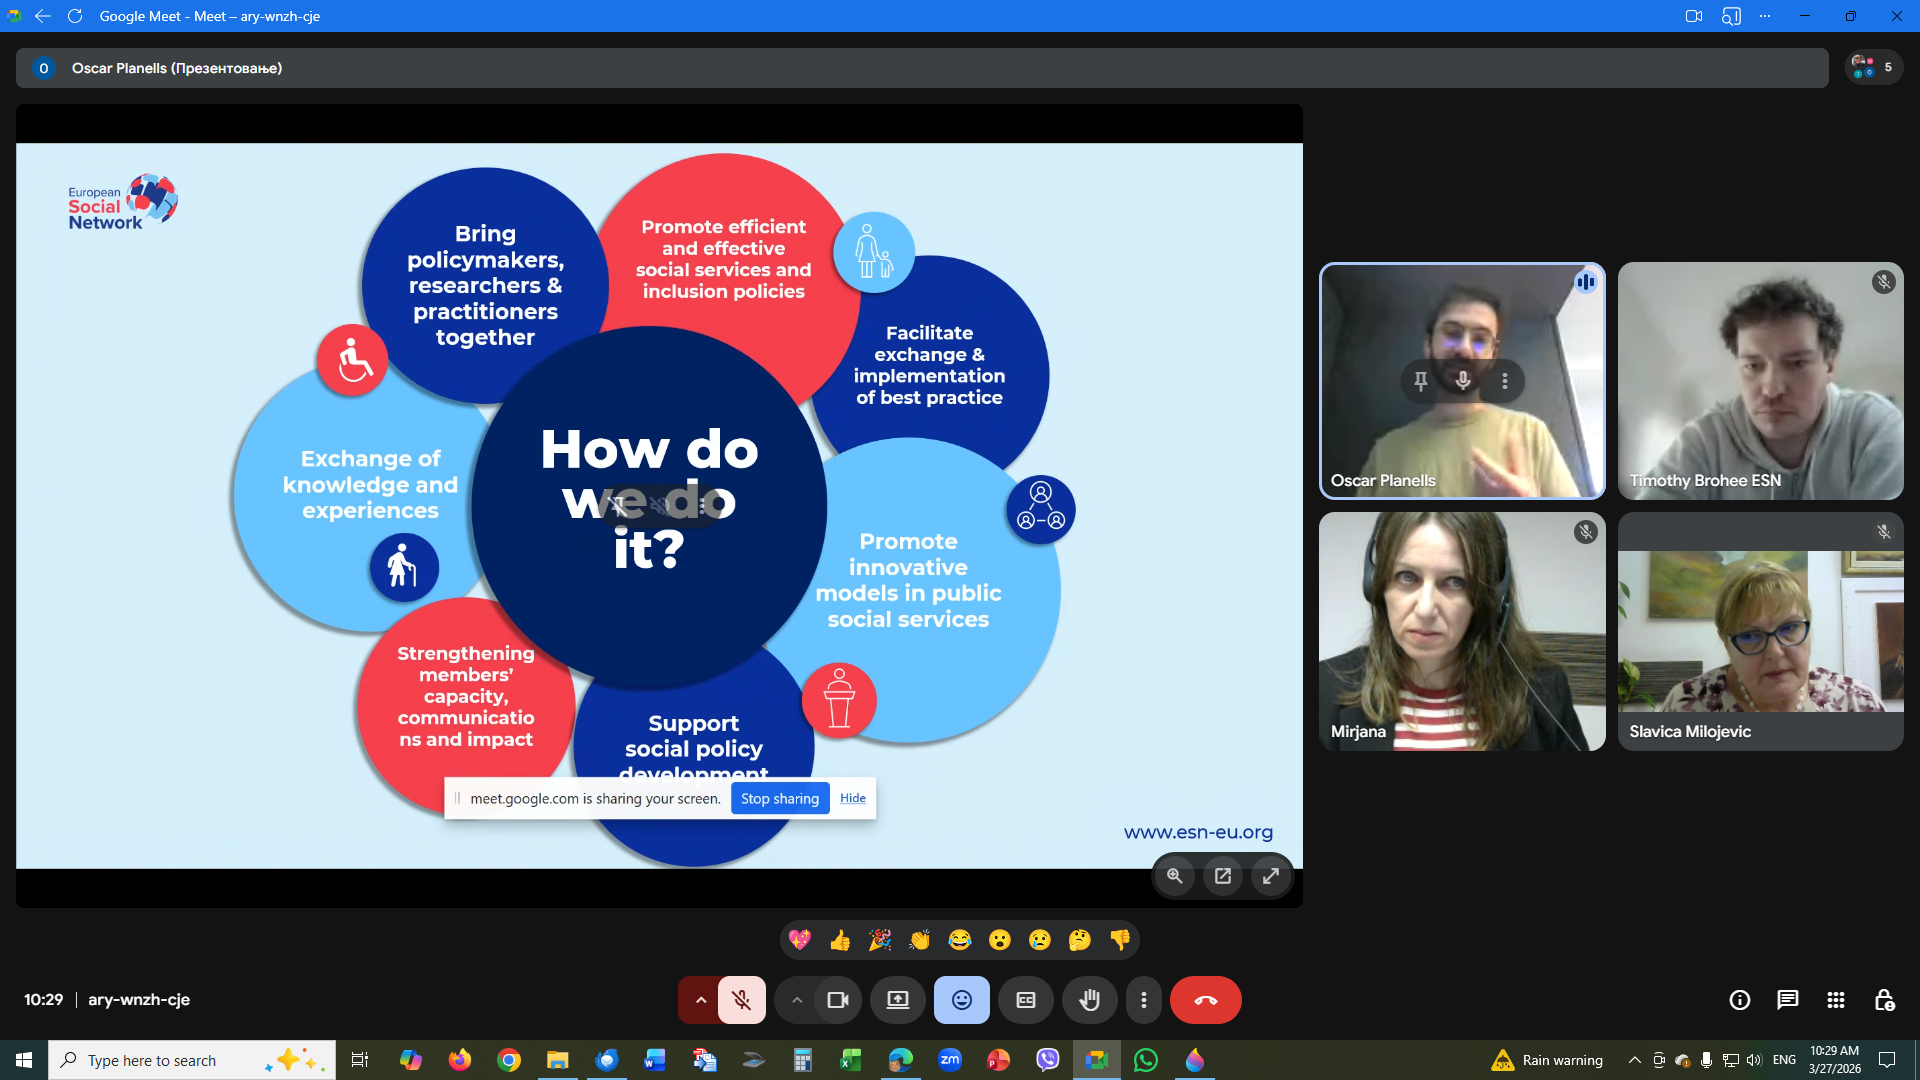Close the emoji reactions bar
This screenshot has height=1080, width=1920.
(x=961, y=1000)
